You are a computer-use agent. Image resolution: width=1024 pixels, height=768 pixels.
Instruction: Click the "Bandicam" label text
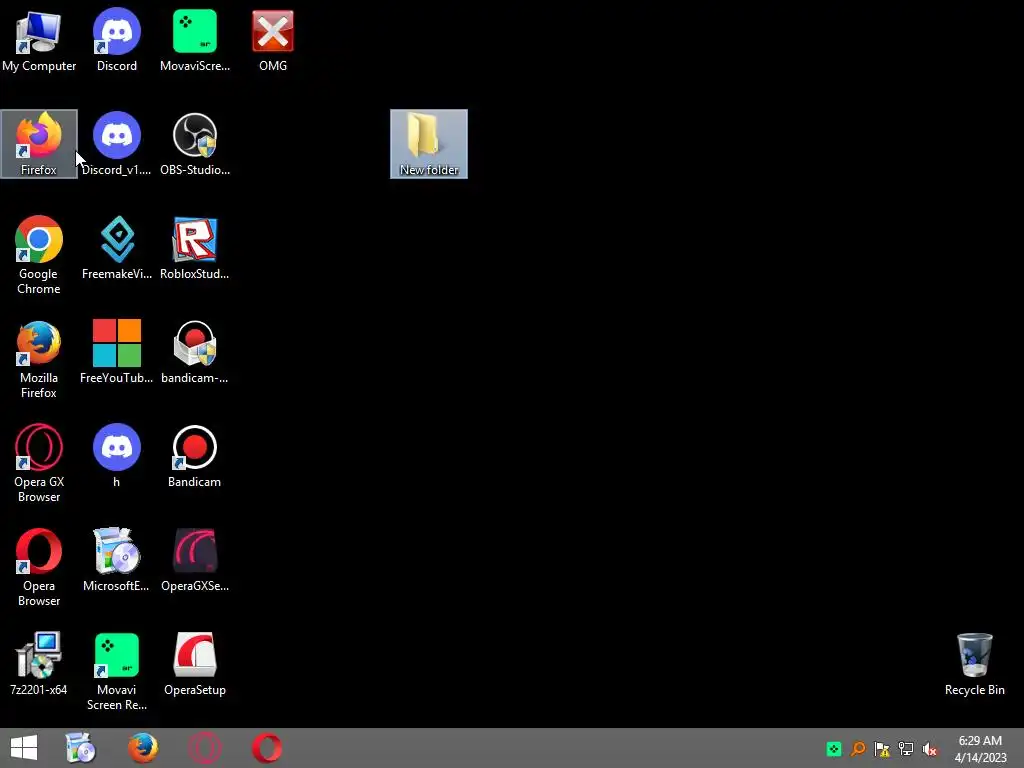[195, 482]
